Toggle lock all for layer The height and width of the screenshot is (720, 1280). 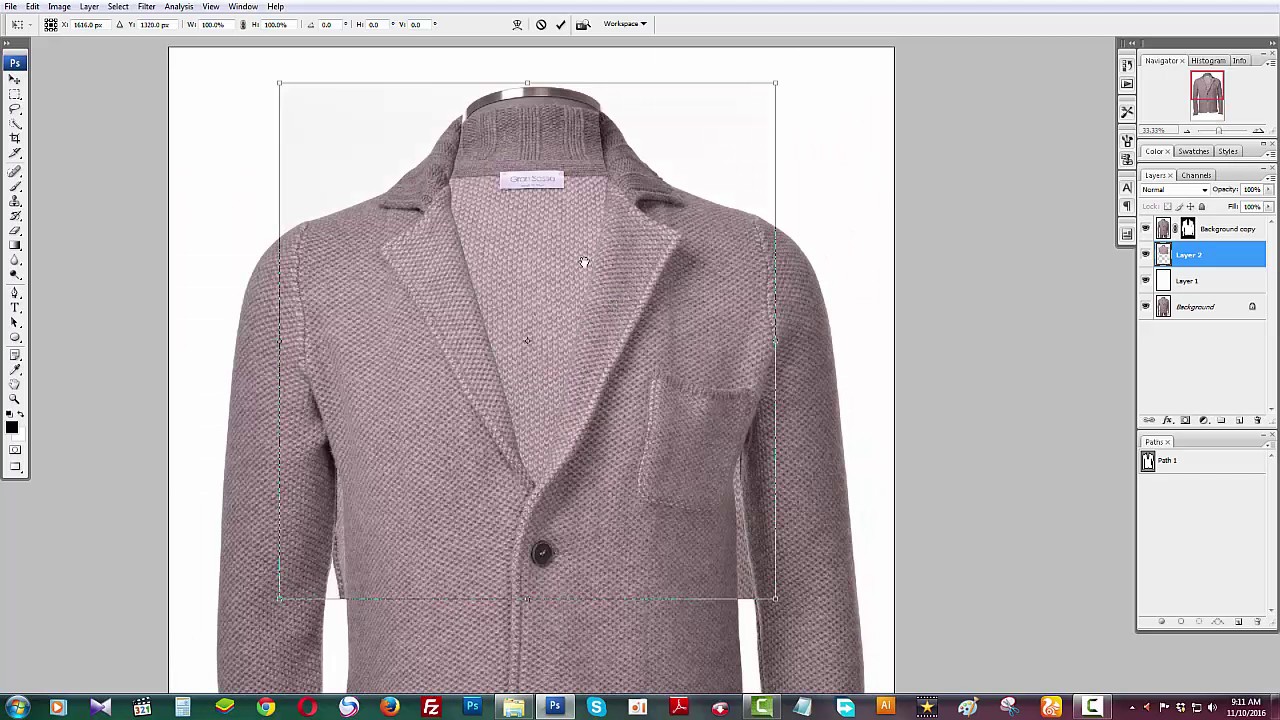click(1202, 207)
